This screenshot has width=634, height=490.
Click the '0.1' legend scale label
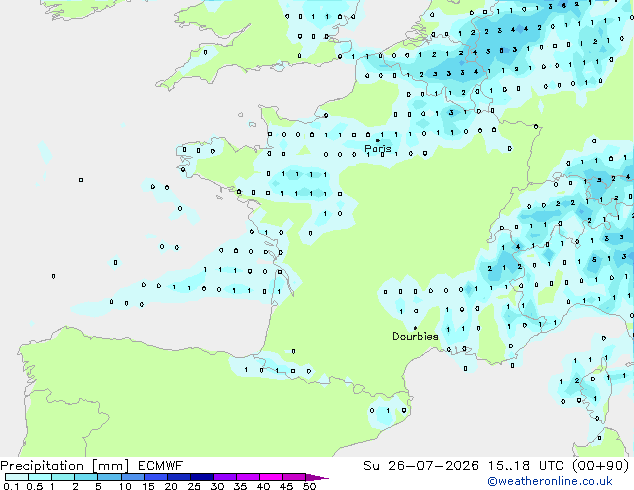[11, 486]
